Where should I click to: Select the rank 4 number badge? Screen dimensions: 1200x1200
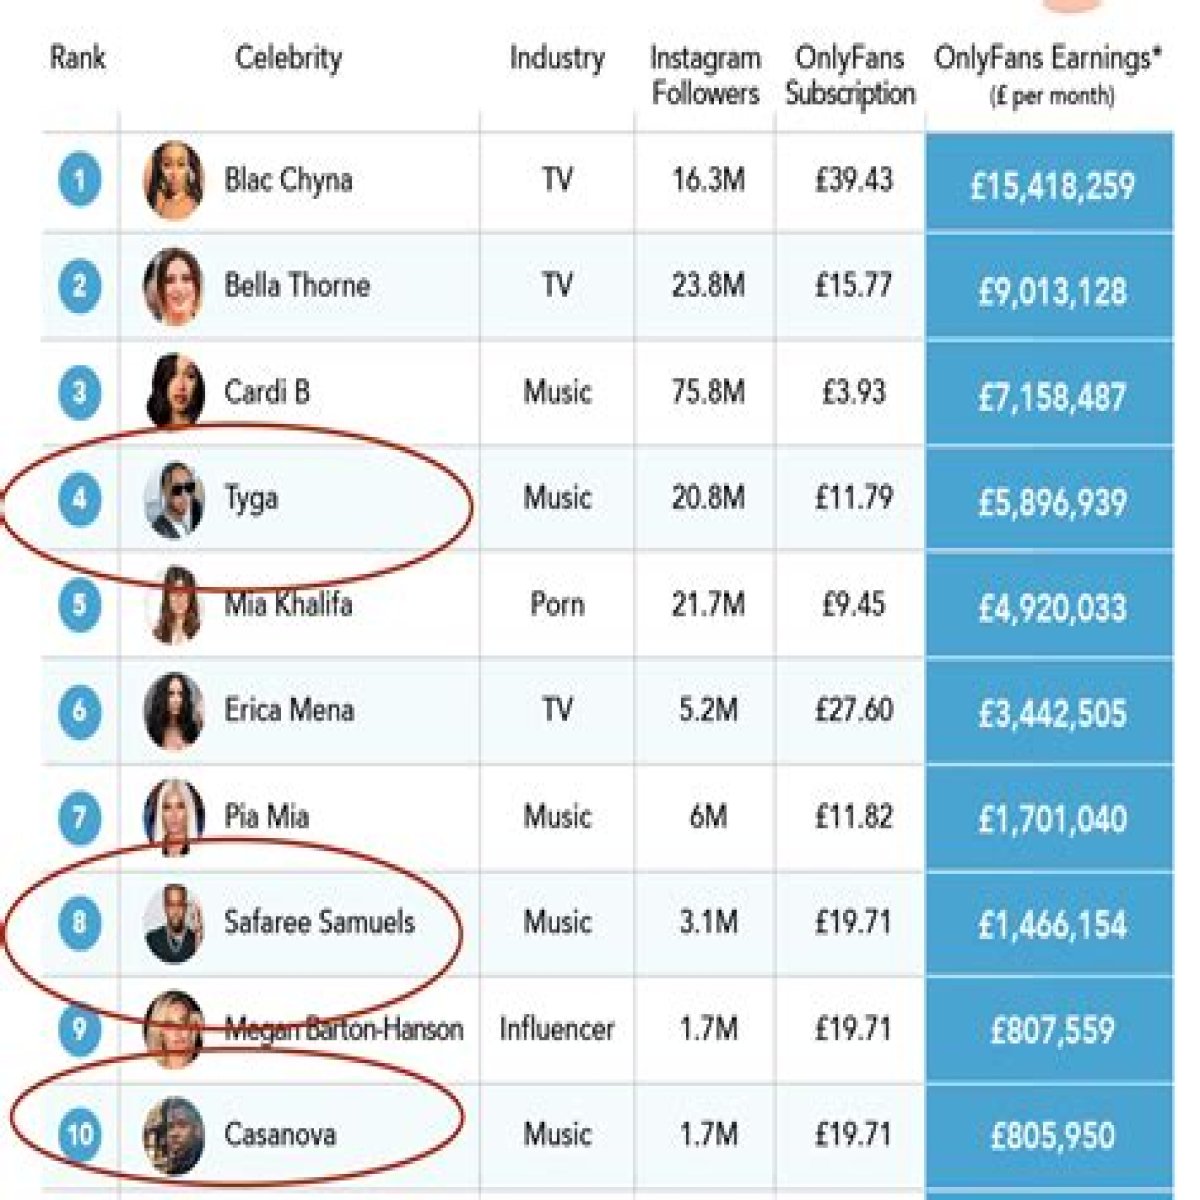coord(79,498)
